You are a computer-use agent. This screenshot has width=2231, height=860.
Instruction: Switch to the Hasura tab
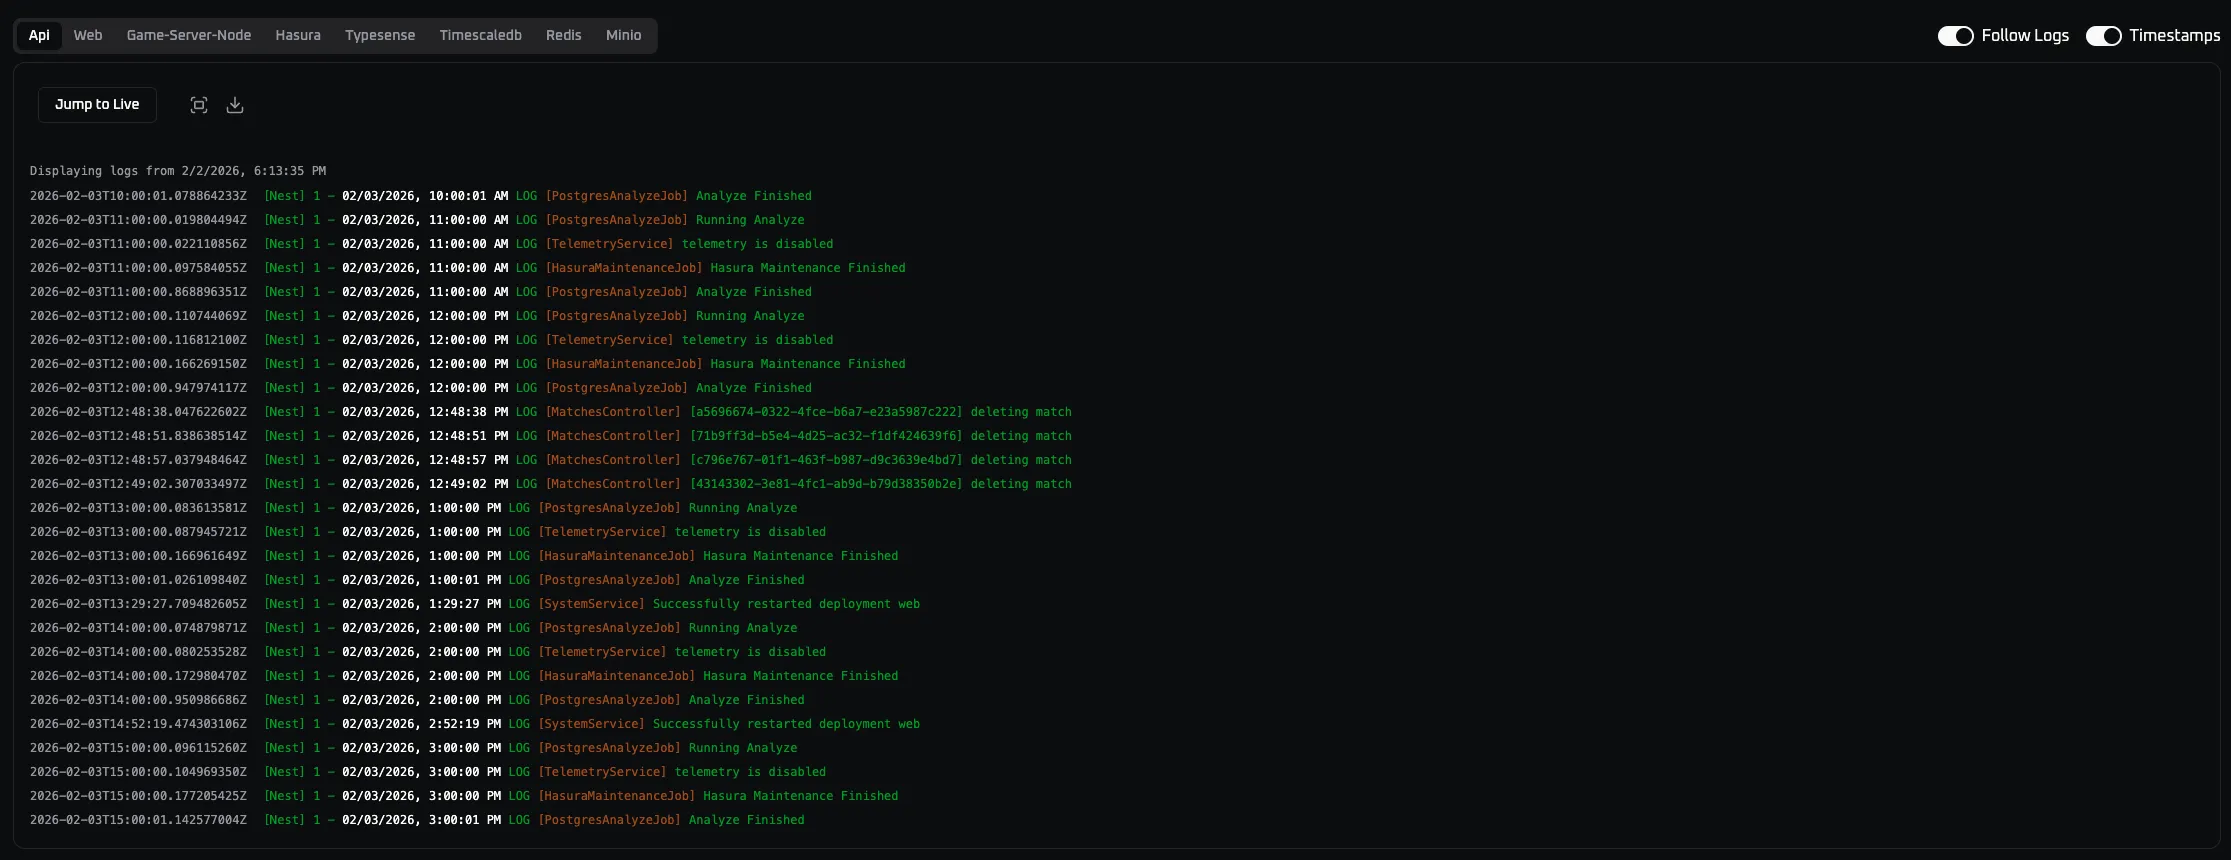click(298, 35)
